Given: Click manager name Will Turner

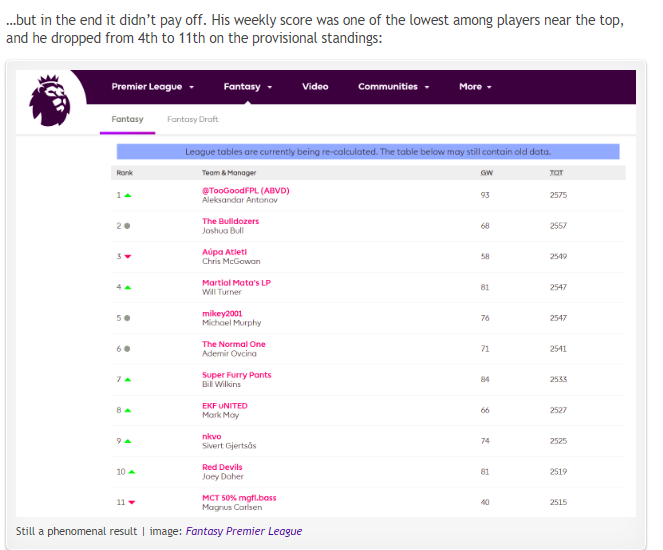Looking at the screenshot, I should click(x=222, y=292).
